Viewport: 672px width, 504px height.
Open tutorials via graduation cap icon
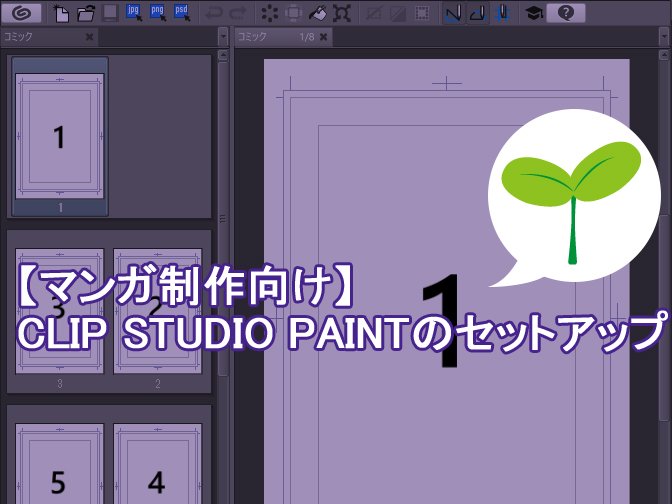(x=534, y=13)
